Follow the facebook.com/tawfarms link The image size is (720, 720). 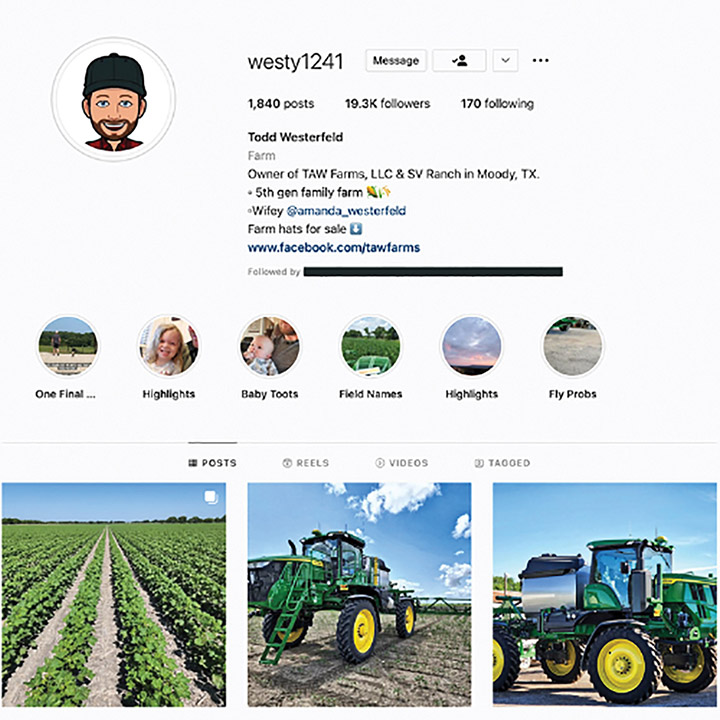pos(334,248)
